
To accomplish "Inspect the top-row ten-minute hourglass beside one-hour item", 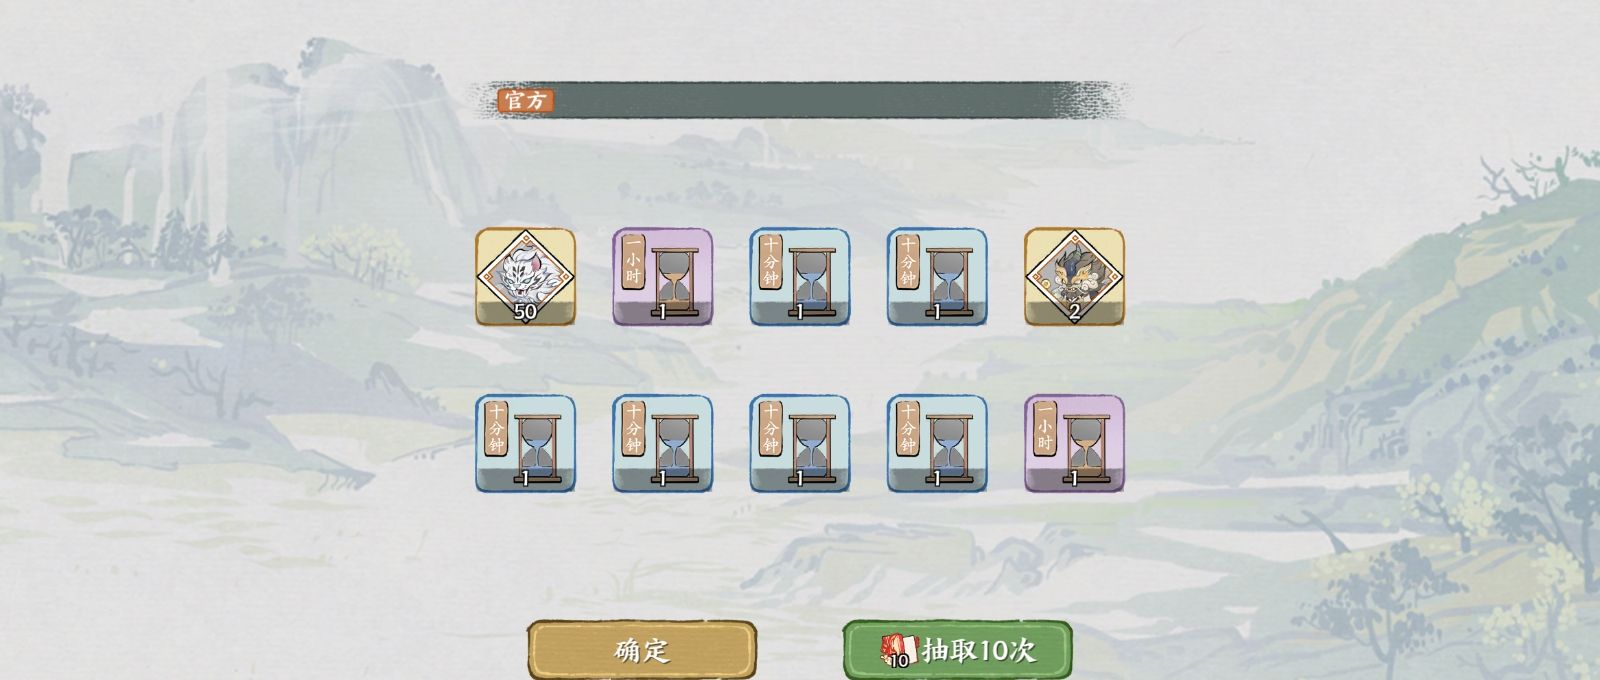I will (800, 277).
